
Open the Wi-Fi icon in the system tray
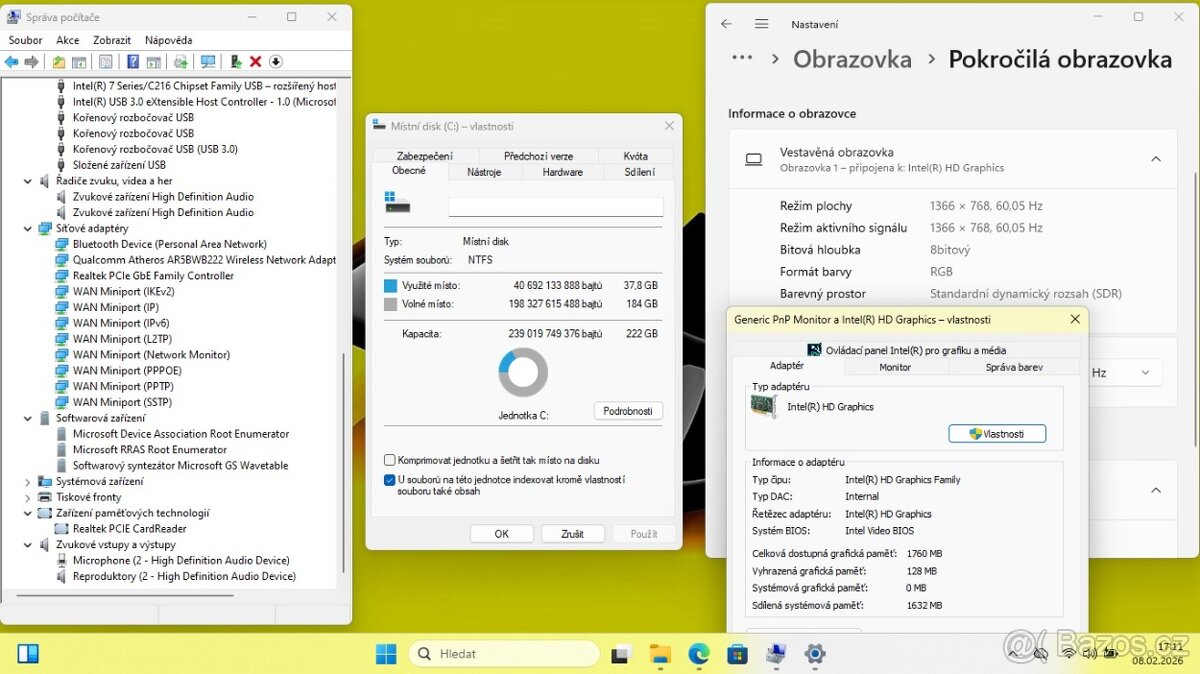pyautogui.click(x=1069, y=655)
